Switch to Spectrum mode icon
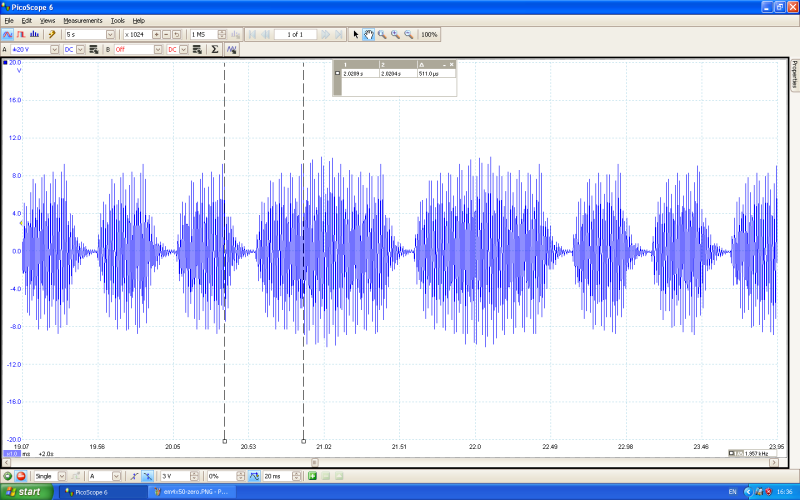The height and width of the screenshot is (500, 800). 34,35
